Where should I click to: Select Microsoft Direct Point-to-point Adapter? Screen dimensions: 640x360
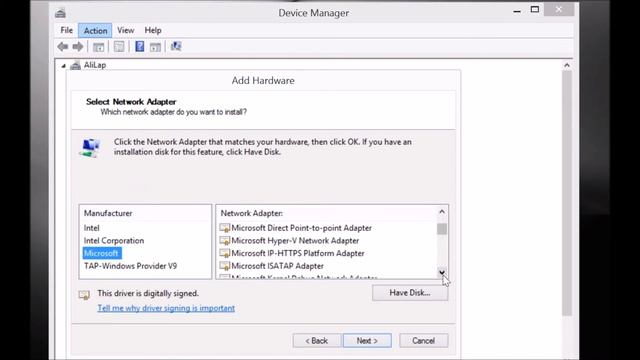(301, 228)
